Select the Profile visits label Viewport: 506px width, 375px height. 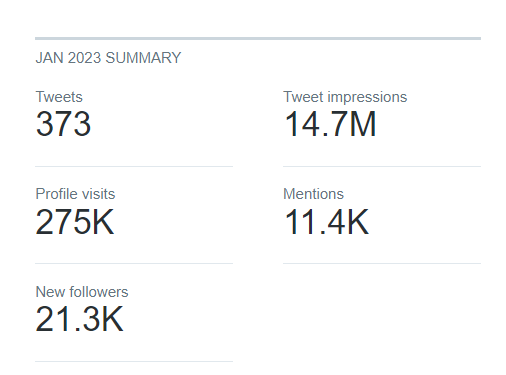(x=75, y=194)
